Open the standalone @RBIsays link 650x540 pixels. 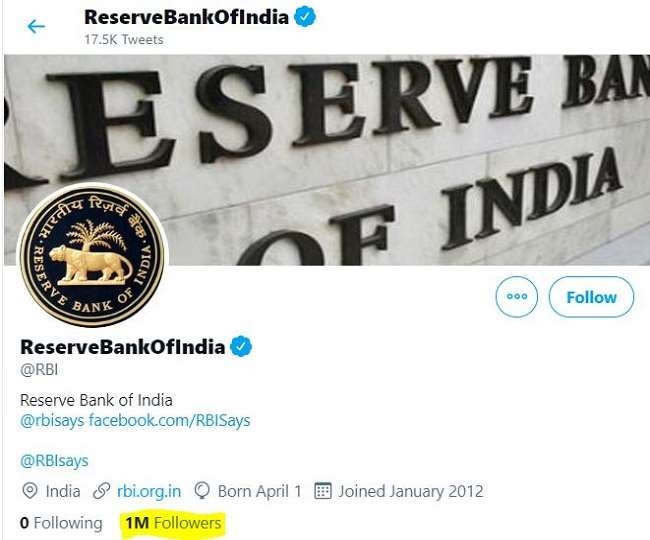[x=54, y=460]
